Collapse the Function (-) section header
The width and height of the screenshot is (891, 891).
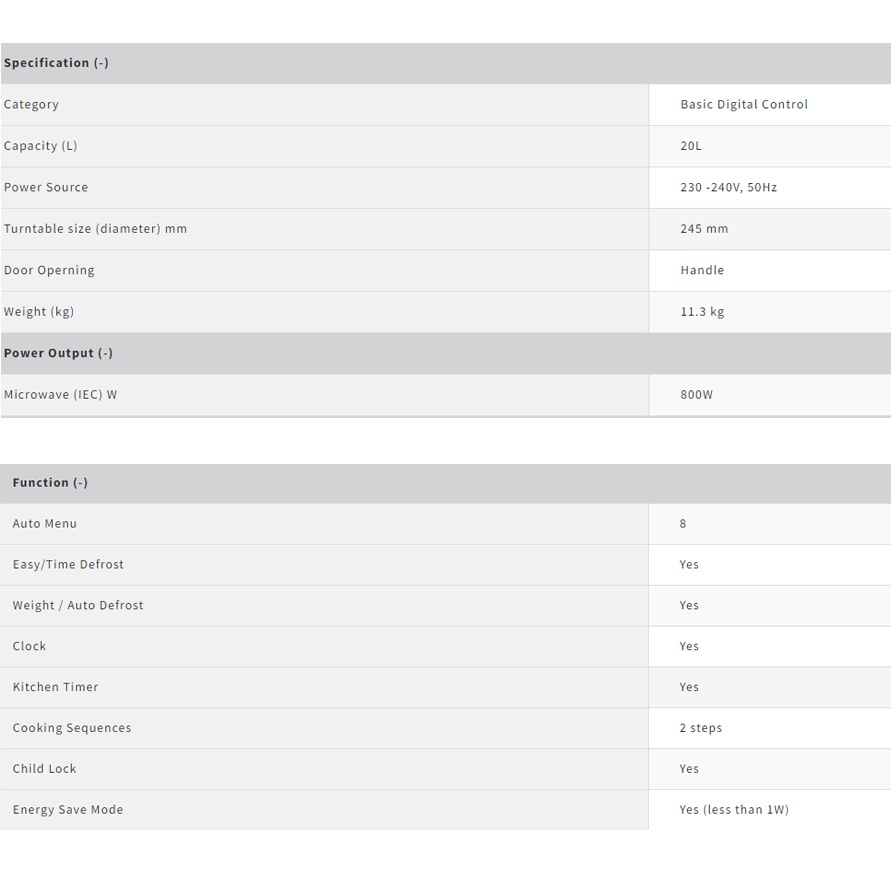click(x=50, y=483)
